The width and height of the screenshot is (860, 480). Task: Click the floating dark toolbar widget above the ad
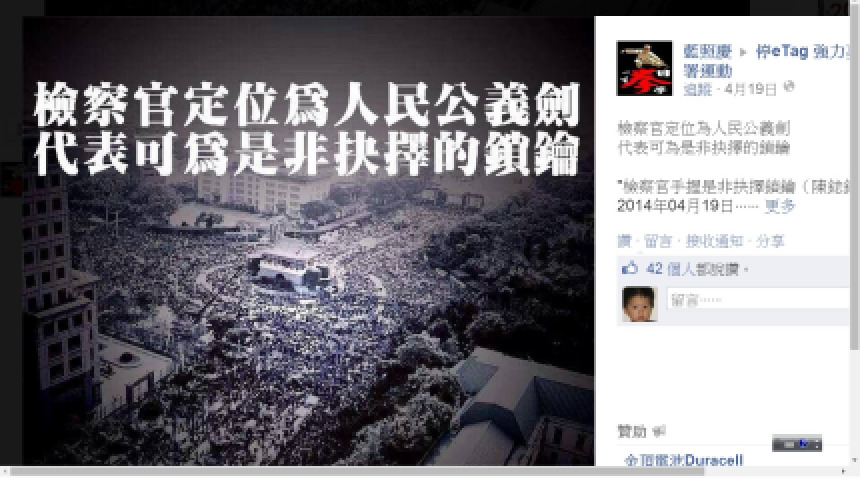(x=797, y=443)
